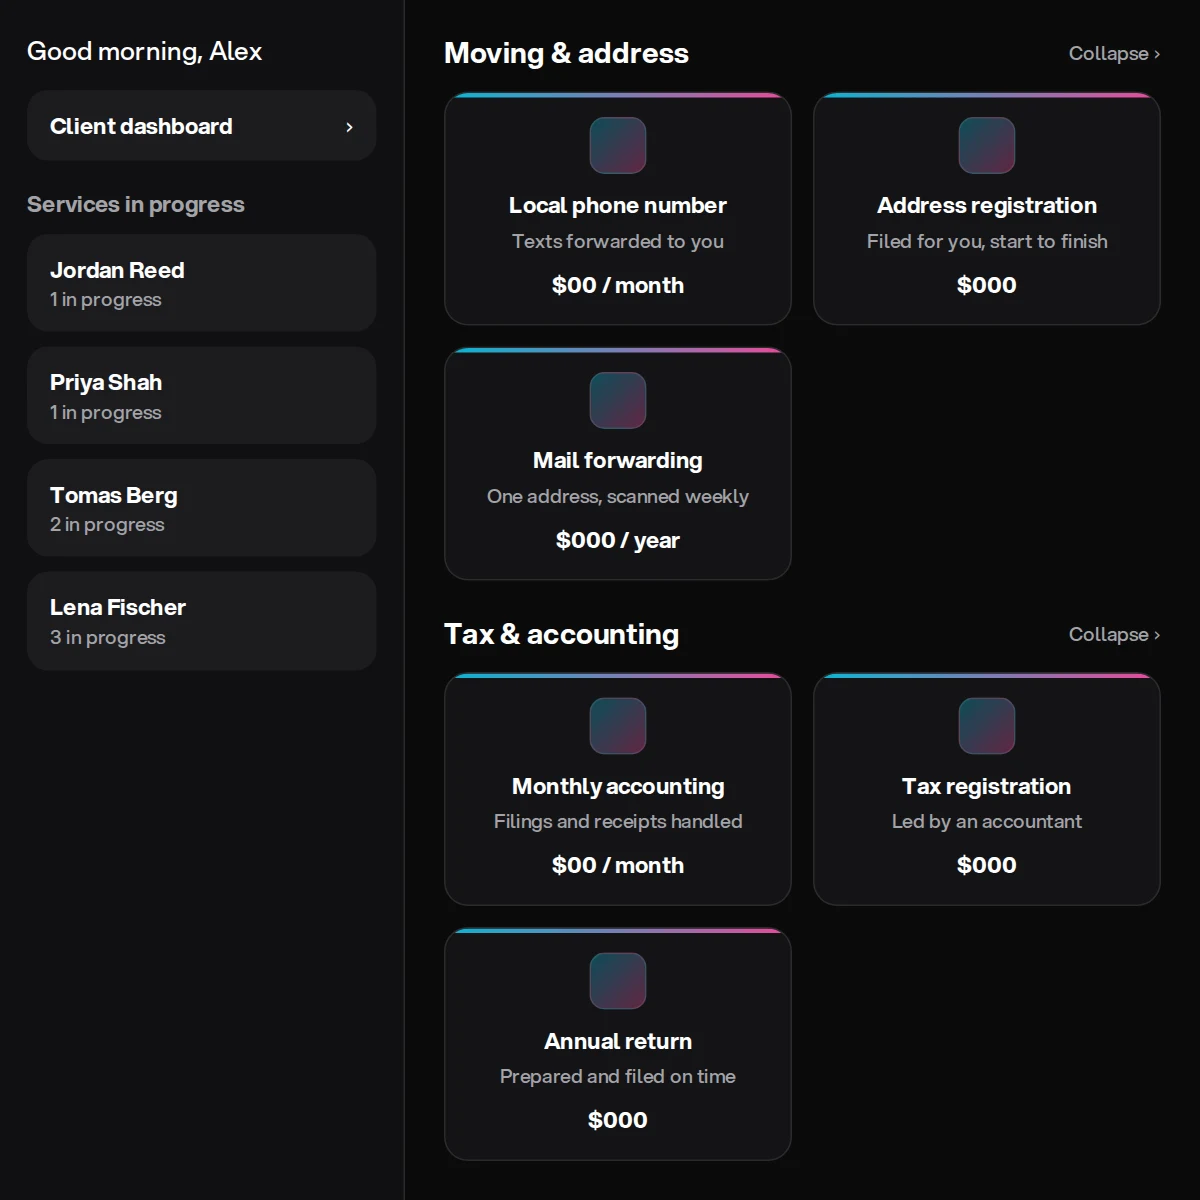This screenshot has width=1200, height=1200.
Task: Open the Client dashboard
Action: (x=201, y=126)
